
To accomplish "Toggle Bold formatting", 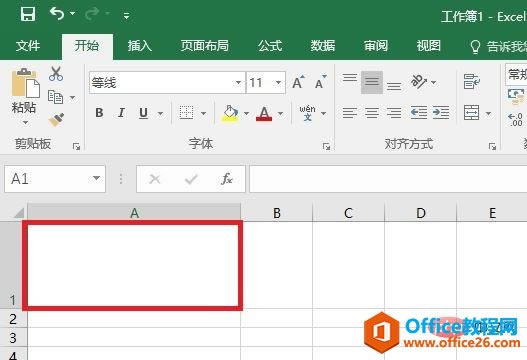I will [99, 113].
